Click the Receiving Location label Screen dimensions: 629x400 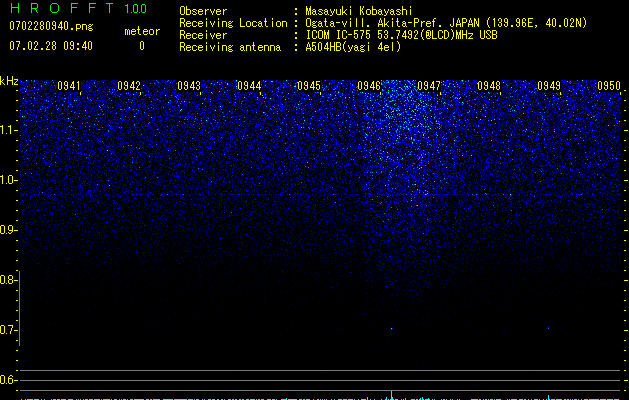(233, 23)
